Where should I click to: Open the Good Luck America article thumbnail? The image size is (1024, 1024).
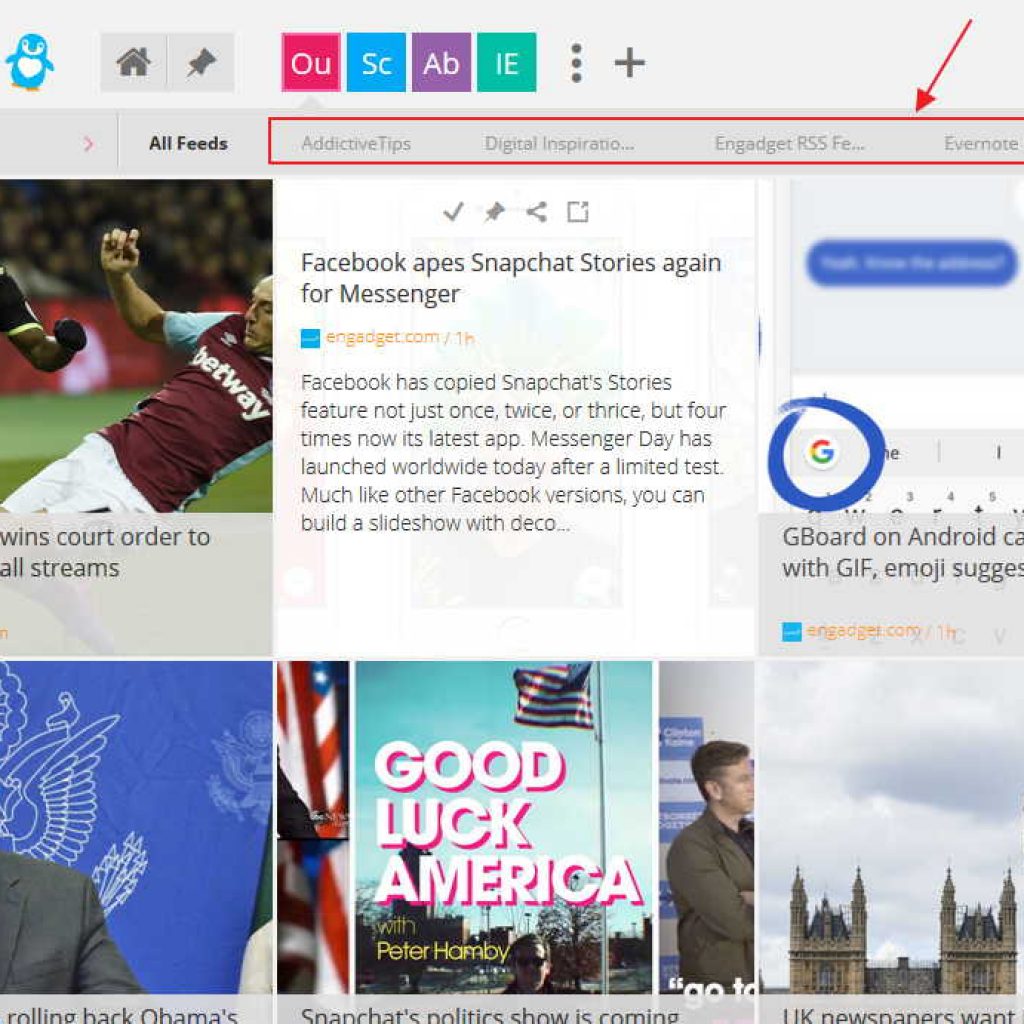(x=516, y=827)
